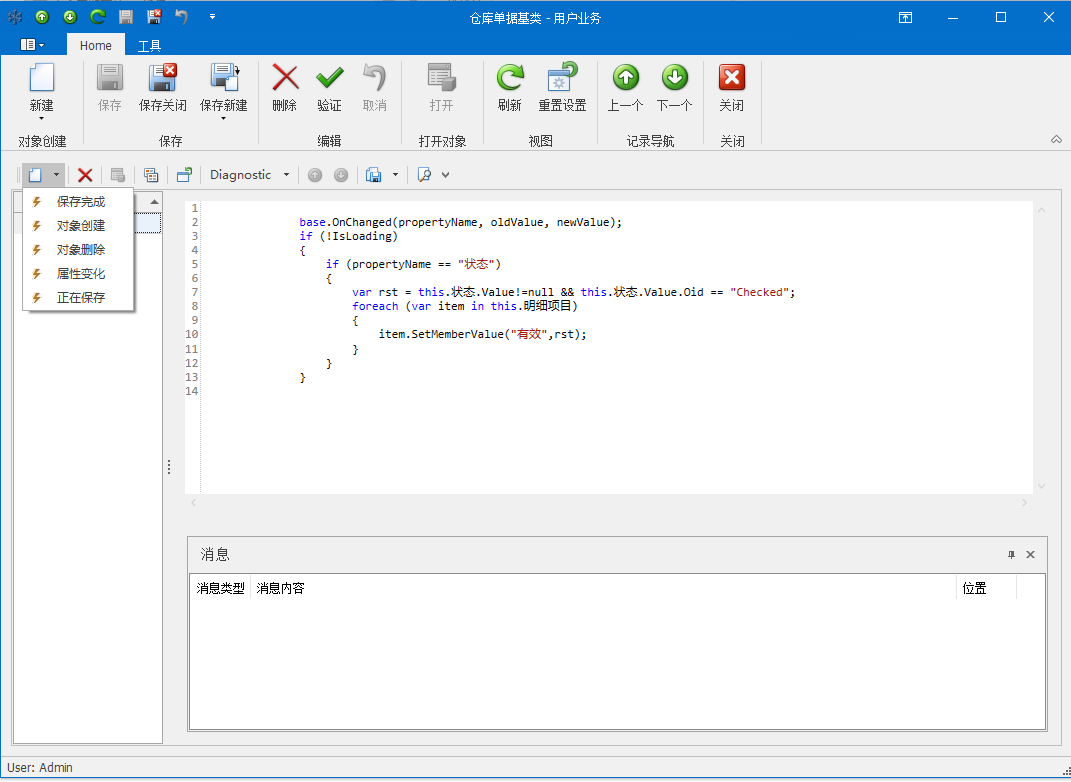This screenshot has height=782, width=1071.
Task: Click the red 删除 delete icon in ribbon
Action: [285, 77]
